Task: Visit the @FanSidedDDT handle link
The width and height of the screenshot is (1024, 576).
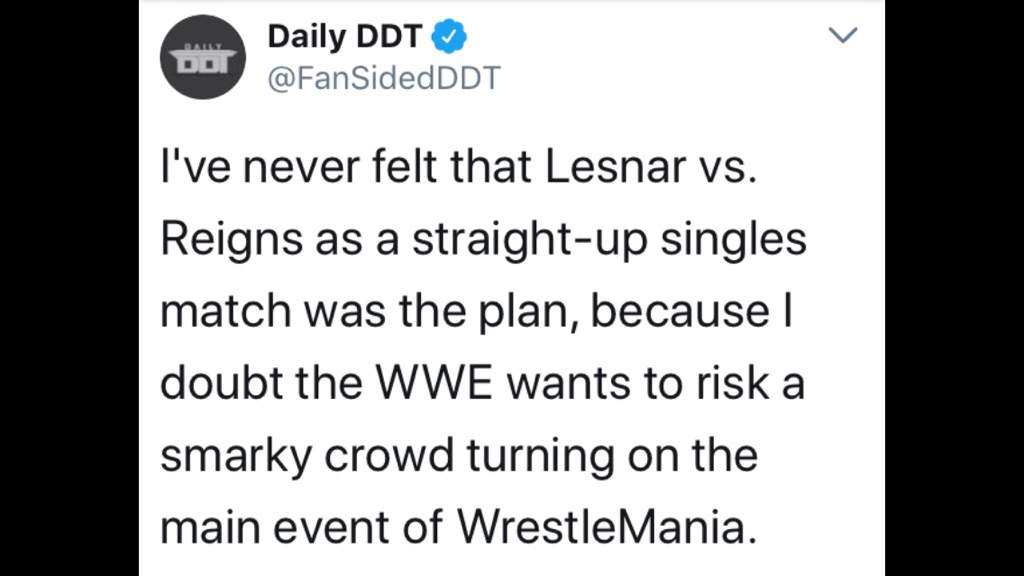Action: [x=384, y=78]
